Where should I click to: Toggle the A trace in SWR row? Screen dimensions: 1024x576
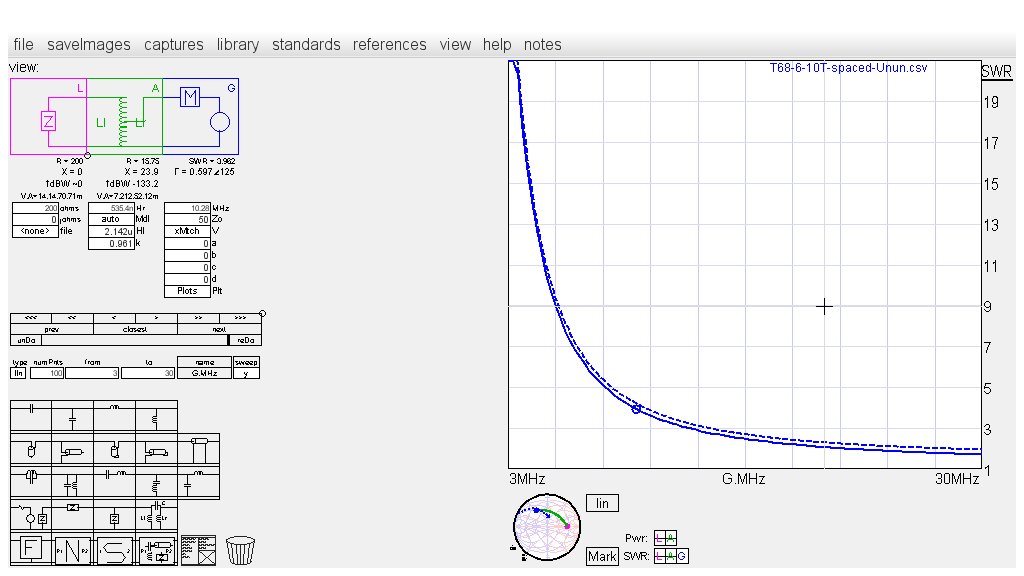[x=671, y=556]
